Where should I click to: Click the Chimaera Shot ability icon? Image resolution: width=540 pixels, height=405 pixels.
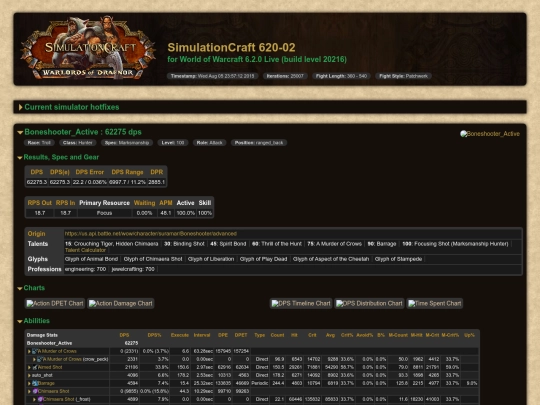tap(34, 391)
